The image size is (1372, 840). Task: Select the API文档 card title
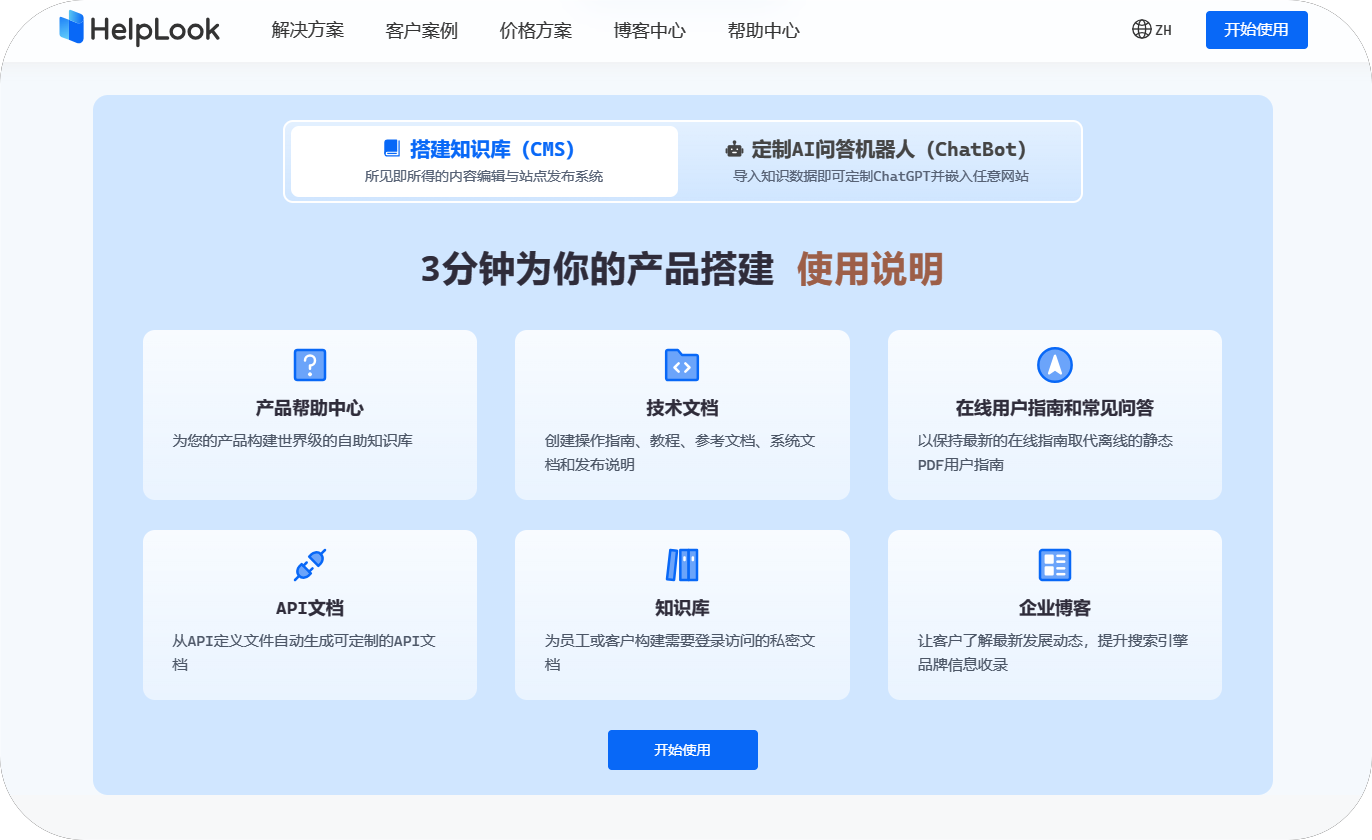click(310, 608)
